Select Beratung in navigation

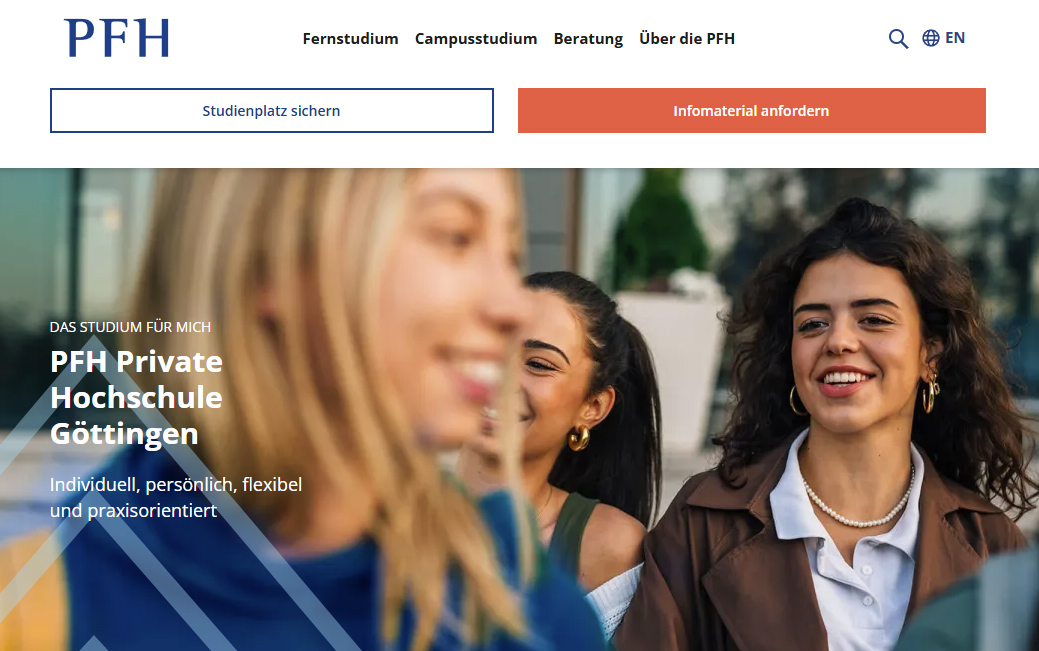pos(588,38)
